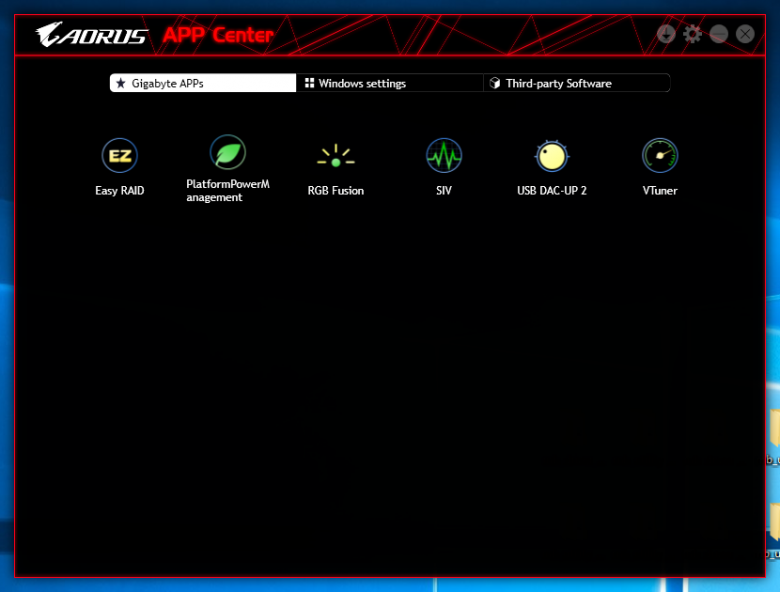Screen dimensions: 780x592
Task: Close the APP Center window
Action: 745,34
